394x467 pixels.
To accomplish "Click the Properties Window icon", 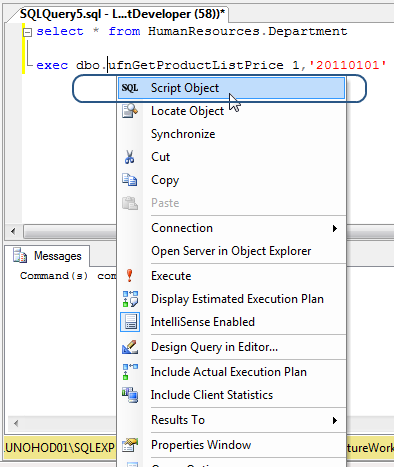I will point(130,445).
